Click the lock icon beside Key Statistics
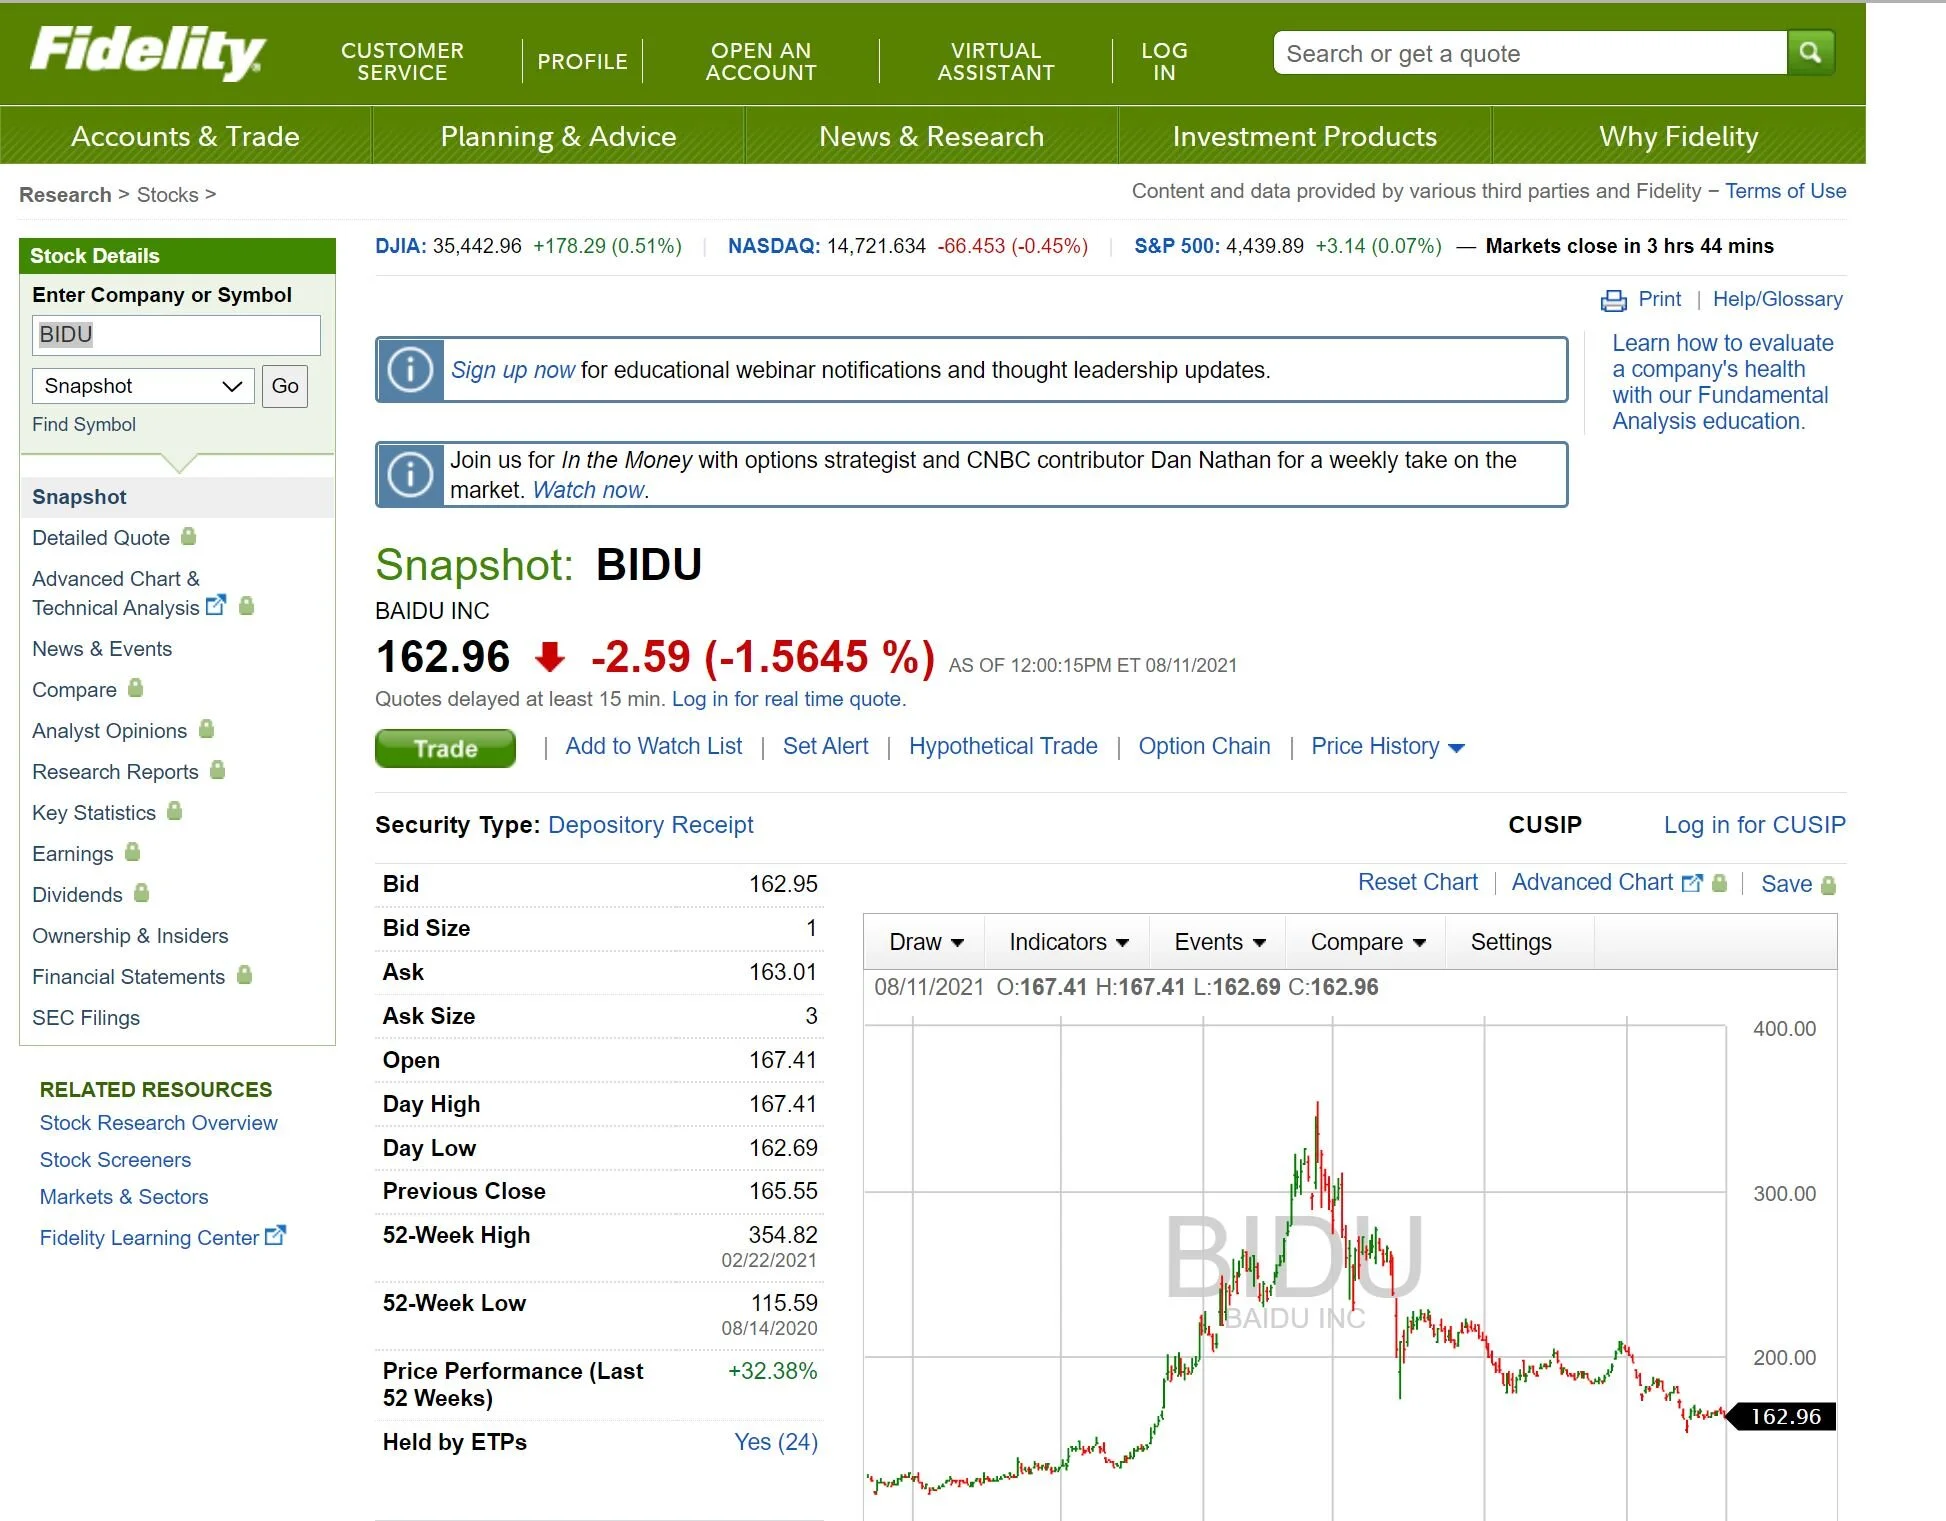This screenshot has height=1521, width=1946. (x=175, y=811)
